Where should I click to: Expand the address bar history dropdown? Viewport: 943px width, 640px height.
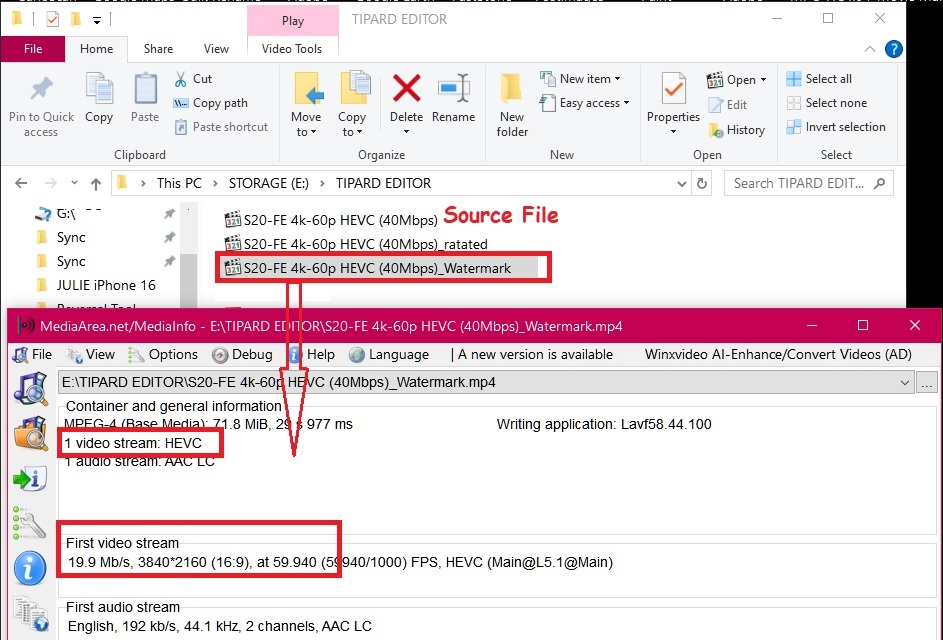pos(681,183)
